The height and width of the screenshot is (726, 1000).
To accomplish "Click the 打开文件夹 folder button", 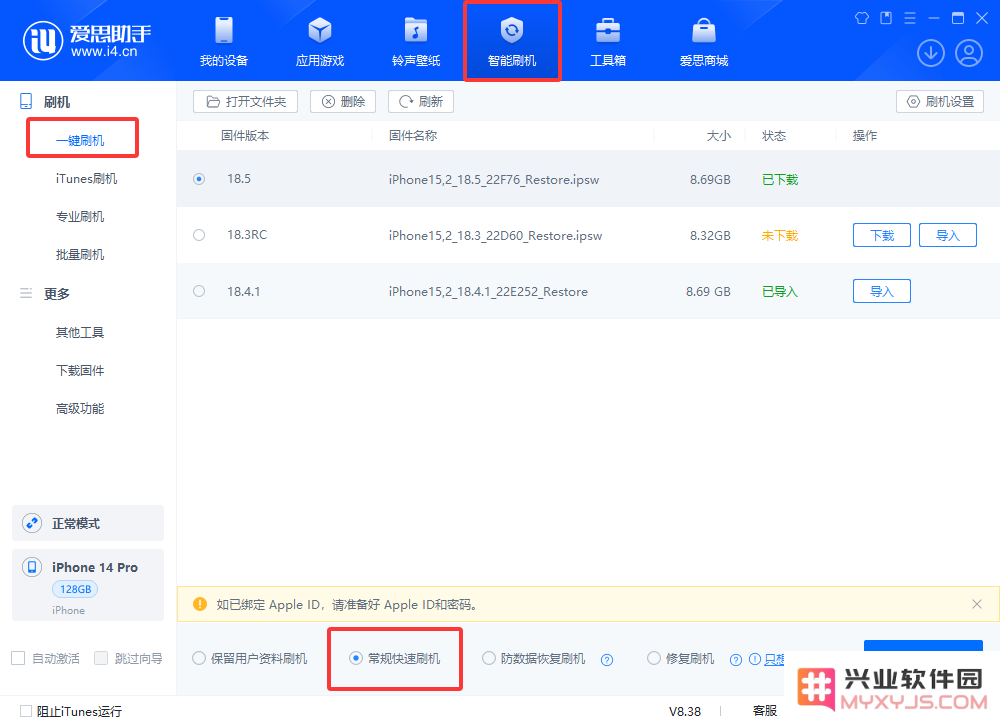I will [246, 101].
